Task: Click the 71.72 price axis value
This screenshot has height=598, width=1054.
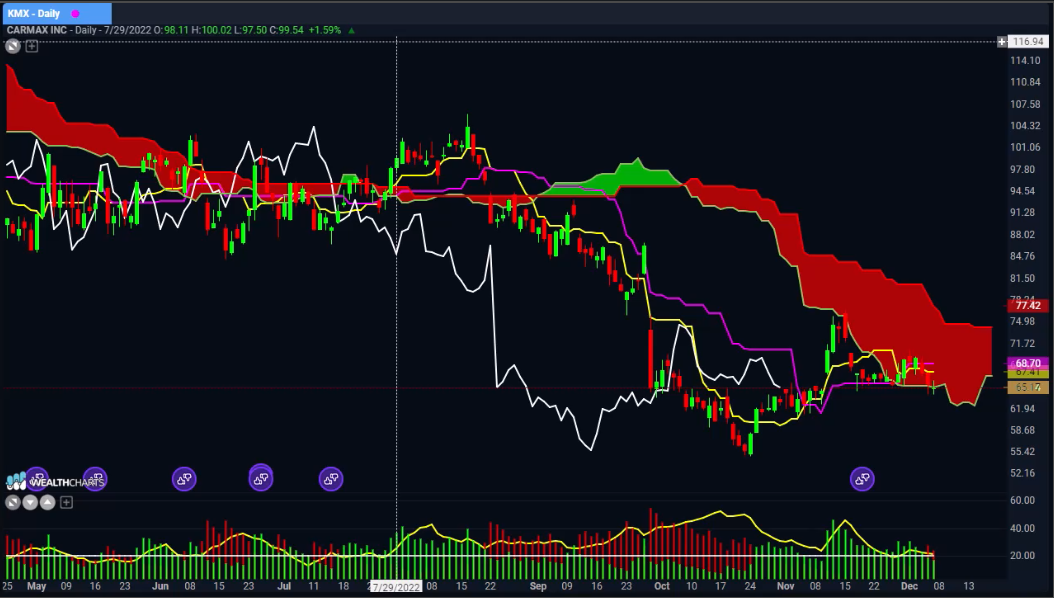Action: point(1022,343)
